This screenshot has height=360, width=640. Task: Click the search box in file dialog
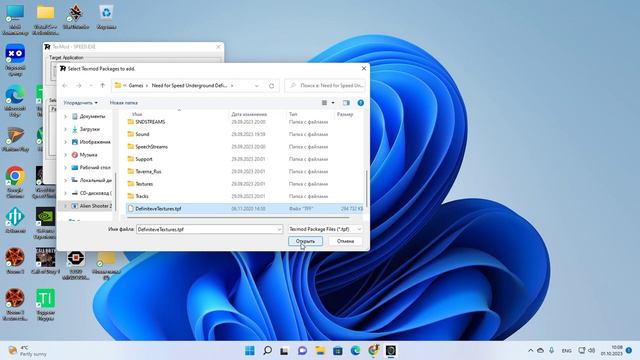[x=325, y=86]
